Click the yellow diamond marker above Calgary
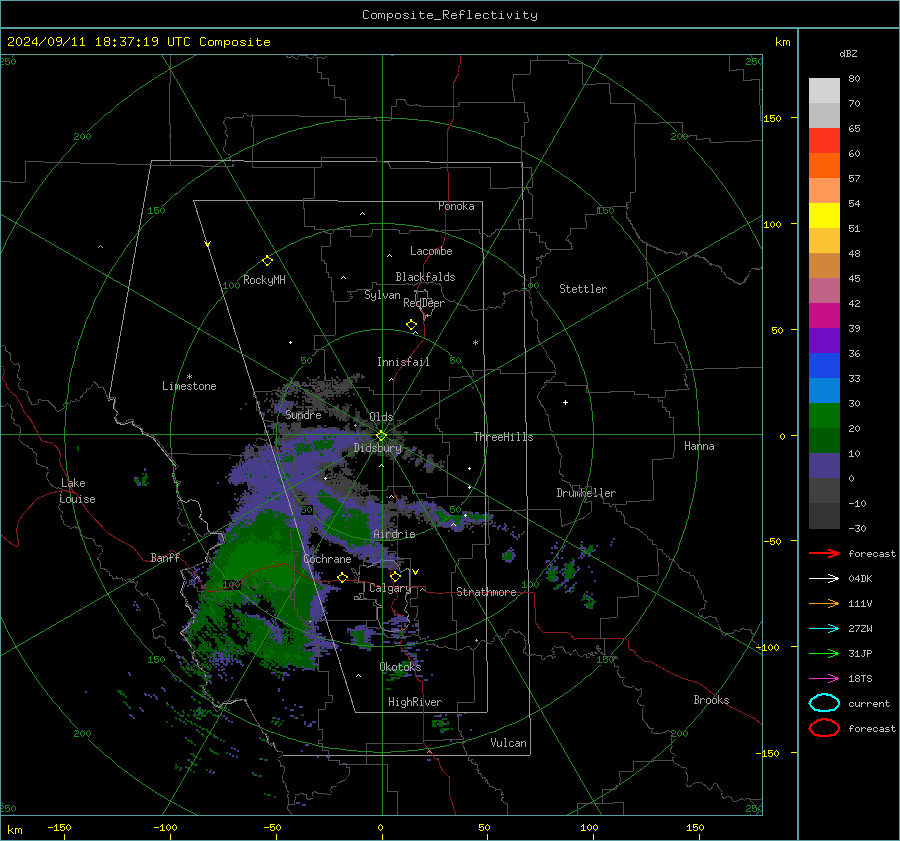Screen dimensions: 900x841 click(x=395, y=576)
